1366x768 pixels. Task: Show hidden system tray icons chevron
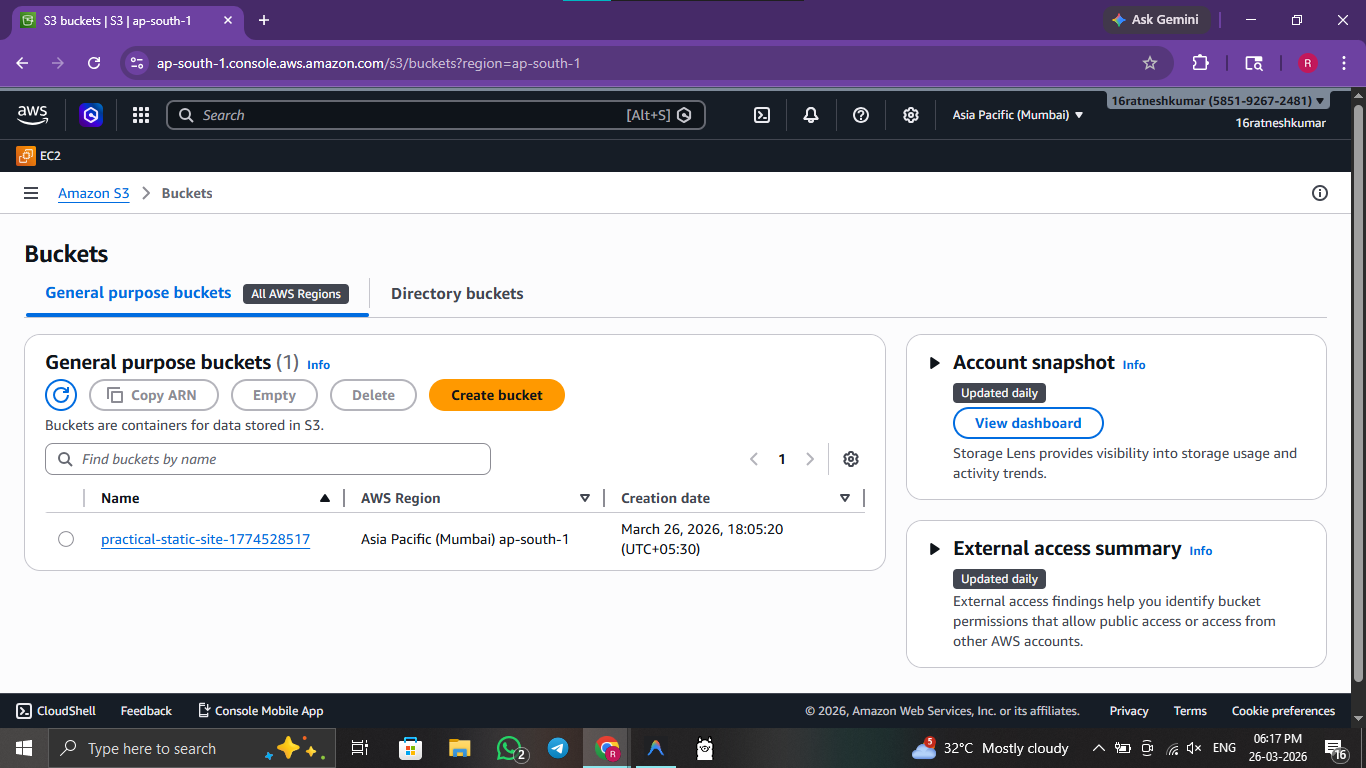click(x=1099, y=748)
